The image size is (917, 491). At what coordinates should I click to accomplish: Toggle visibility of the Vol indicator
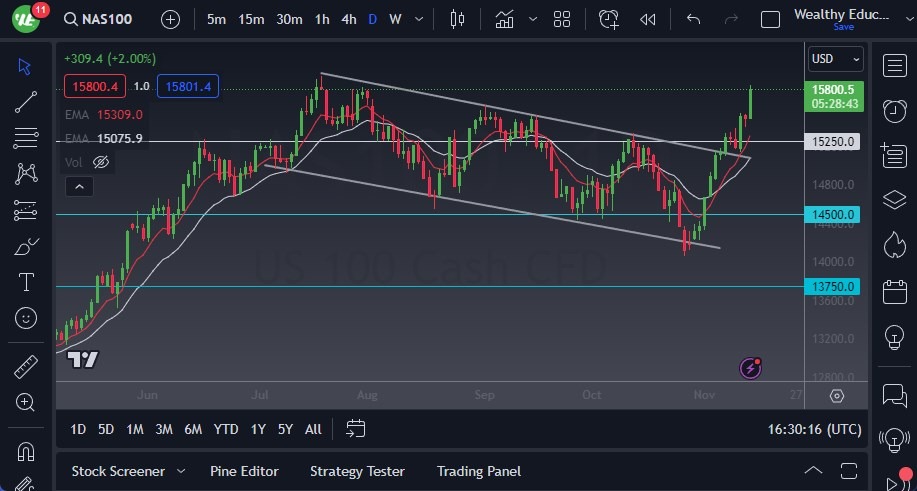tap(101, 162)
